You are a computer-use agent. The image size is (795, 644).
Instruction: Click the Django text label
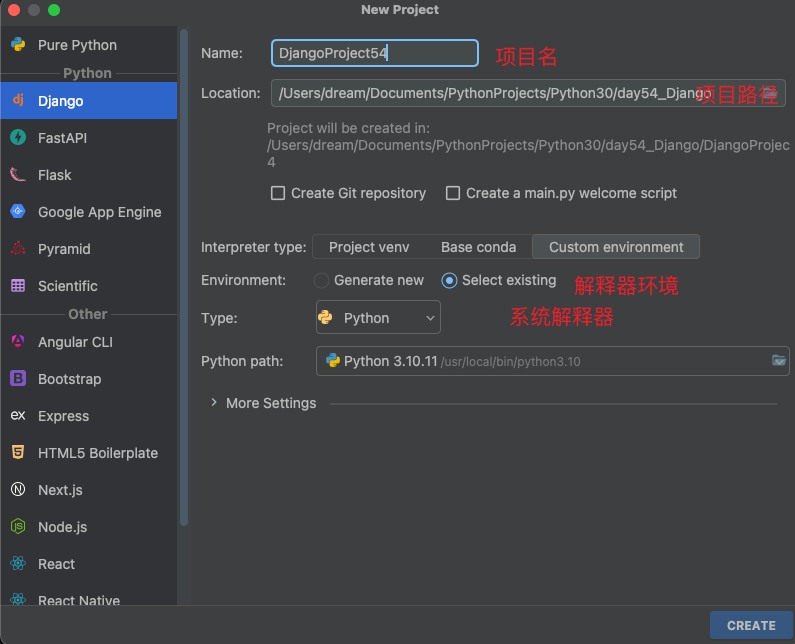click(x=61, y=101)
